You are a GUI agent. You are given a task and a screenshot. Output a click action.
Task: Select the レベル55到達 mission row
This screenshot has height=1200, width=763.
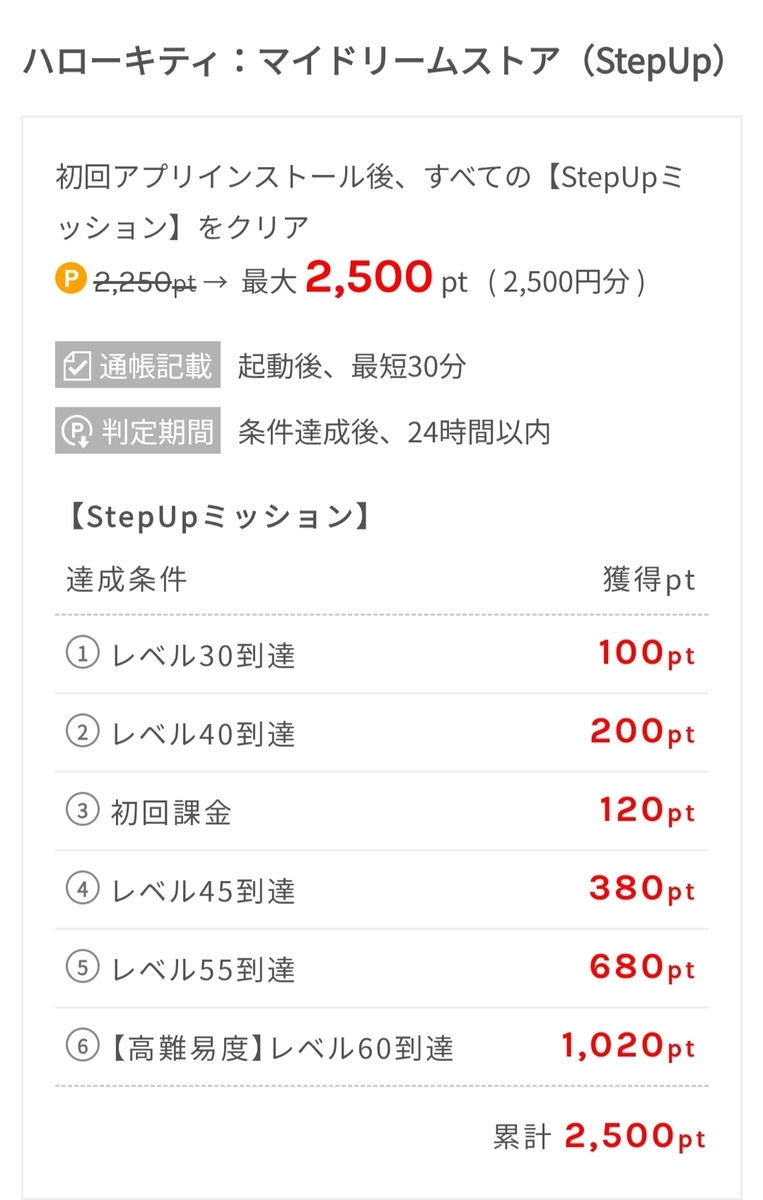(x=381, y=968)
